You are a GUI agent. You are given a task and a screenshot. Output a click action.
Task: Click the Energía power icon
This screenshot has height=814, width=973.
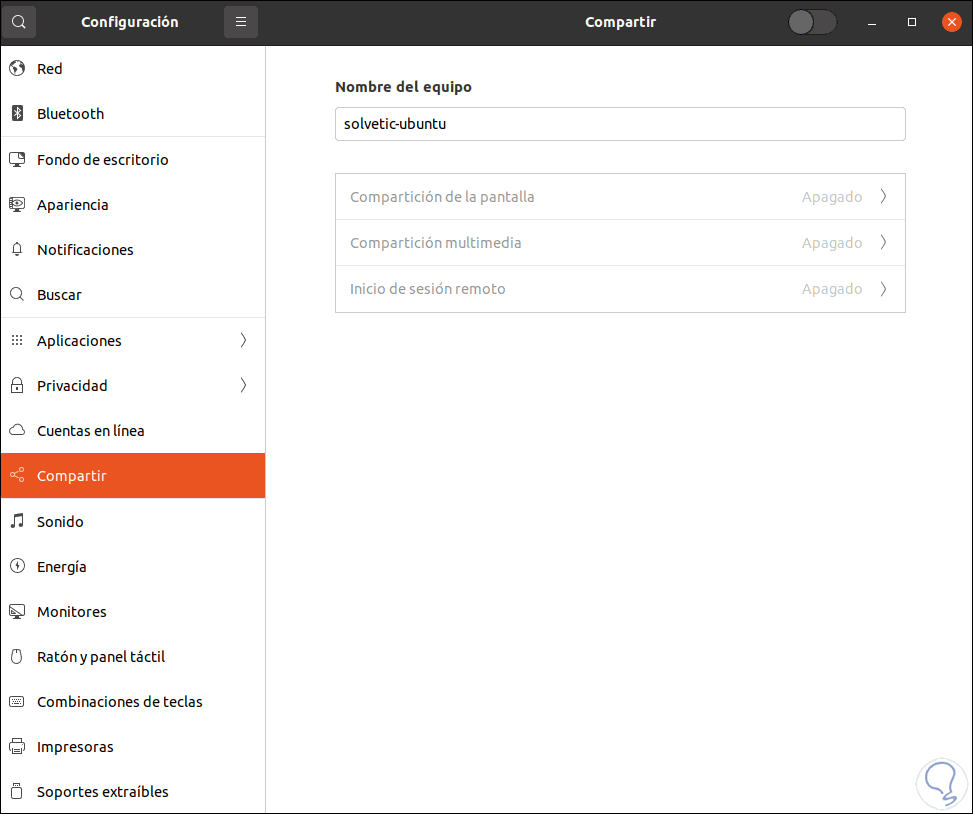click(17, 567)
